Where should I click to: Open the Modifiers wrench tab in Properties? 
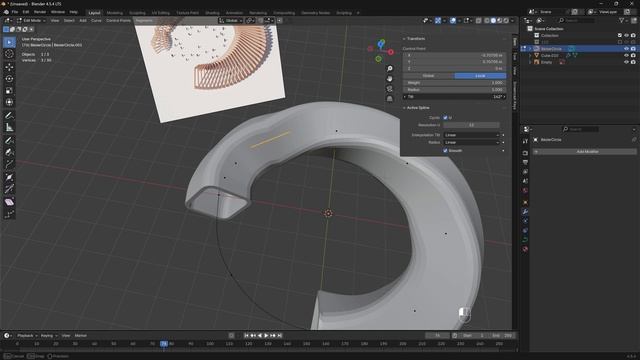tap(525, 211)
